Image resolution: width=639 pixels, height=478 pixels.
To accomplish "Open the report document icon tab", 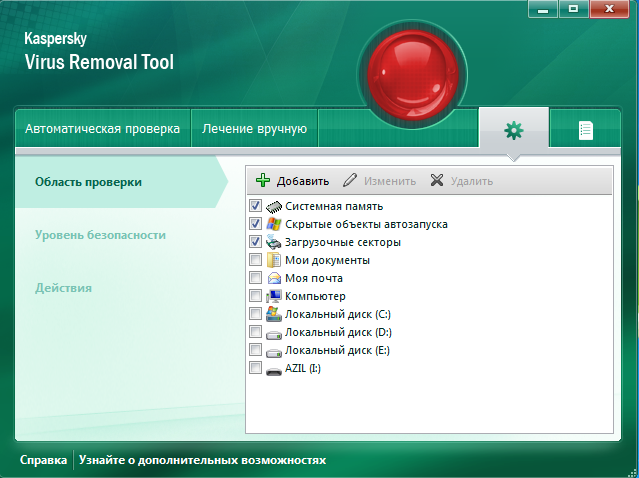I will point(586,130).
